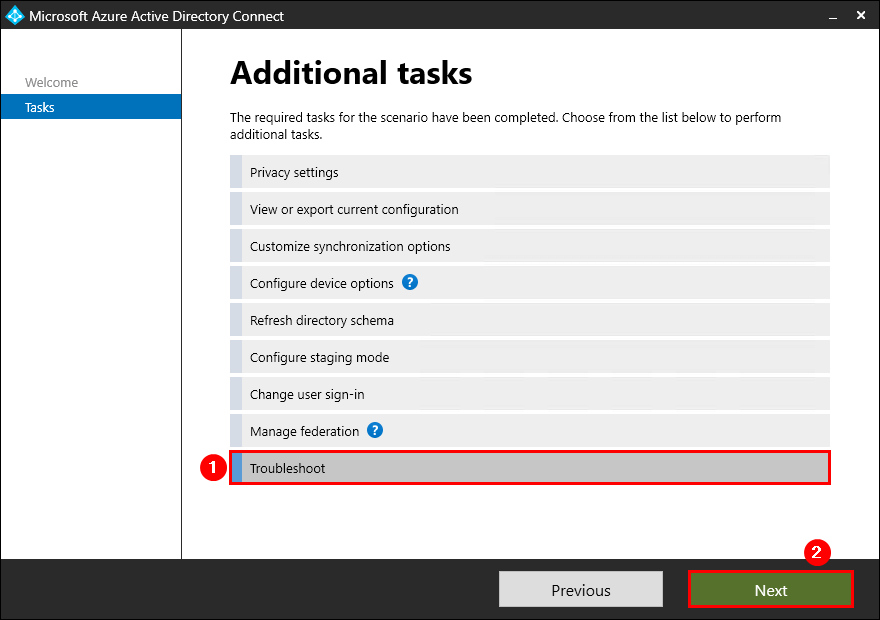Click the Azure AD Connect title bar logo

click(14, 16)
